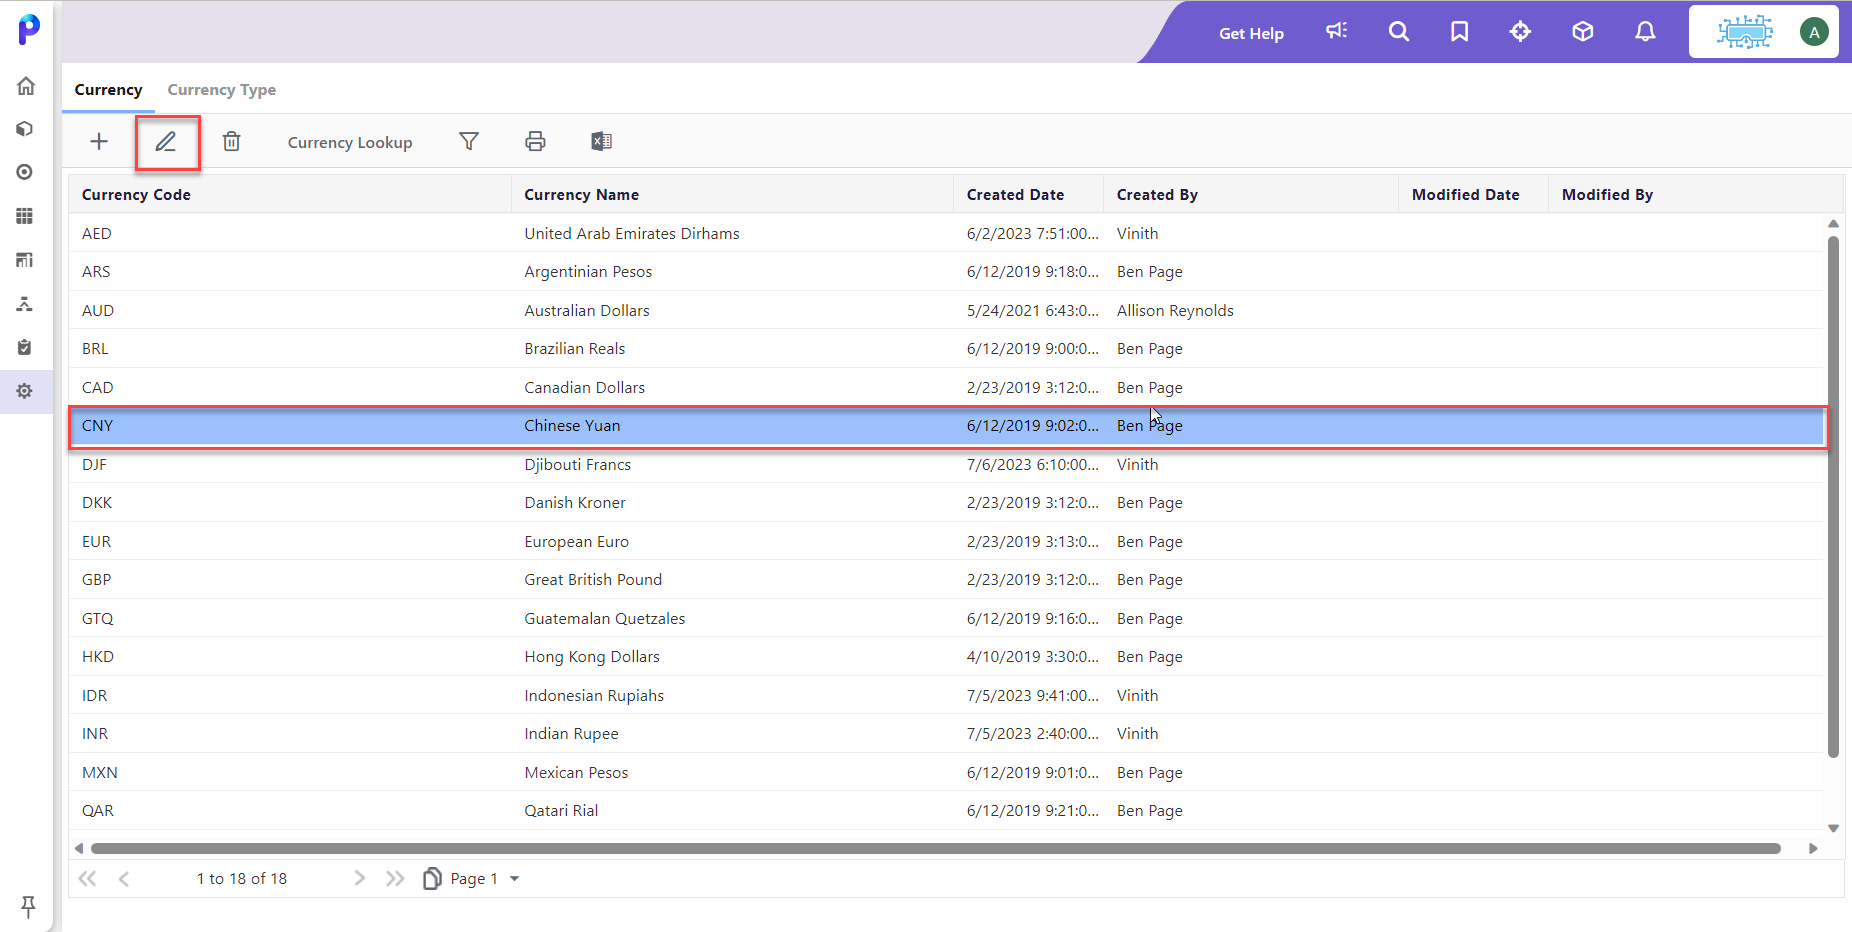The height and width of the screenshot is (932, 1852).
Task: Add a new currency with plus icon
Action: (99, 141)
